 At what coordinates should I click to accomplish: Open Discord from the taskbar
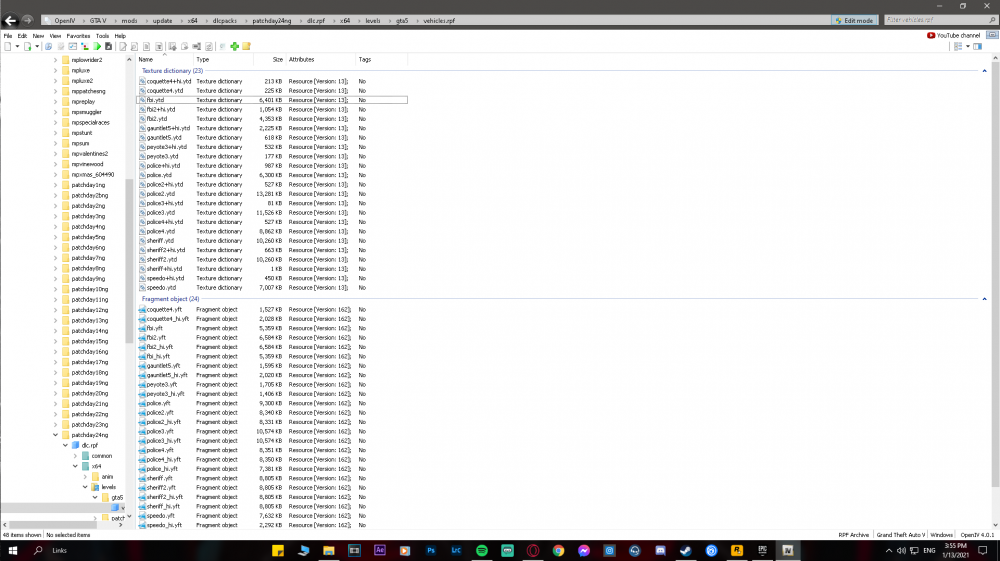(660, 550)
